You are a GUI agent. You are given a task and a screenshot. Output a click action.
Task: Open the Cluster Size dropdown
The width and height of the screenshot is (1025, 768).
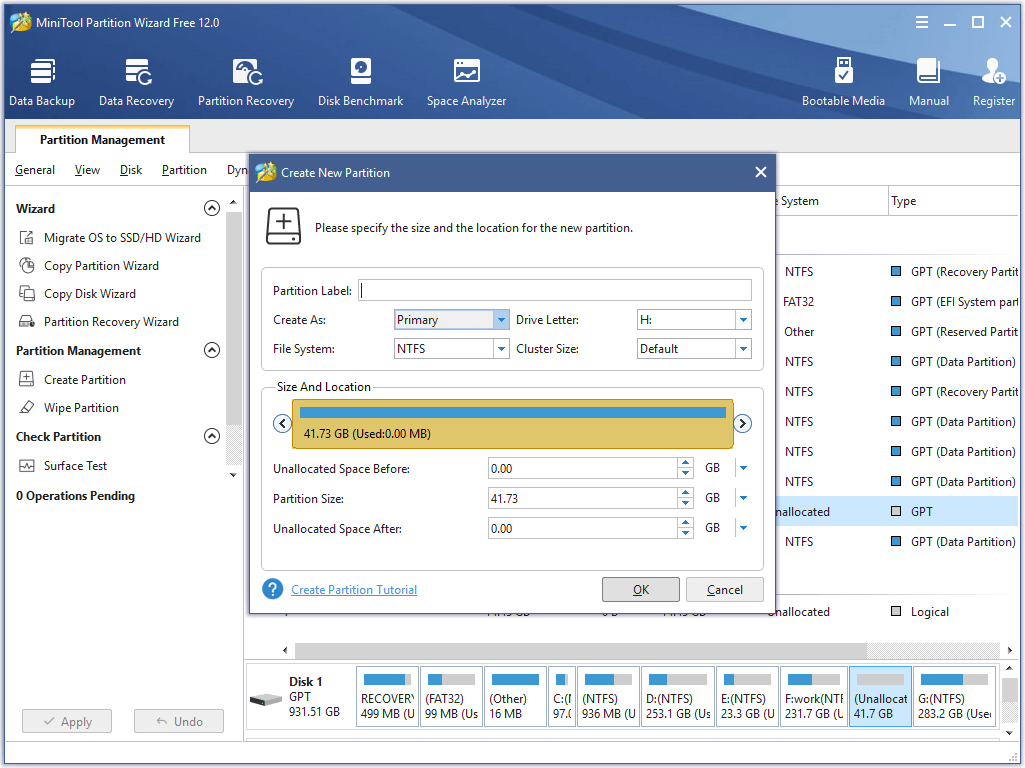pyautogui.click(x=743, y=348)
